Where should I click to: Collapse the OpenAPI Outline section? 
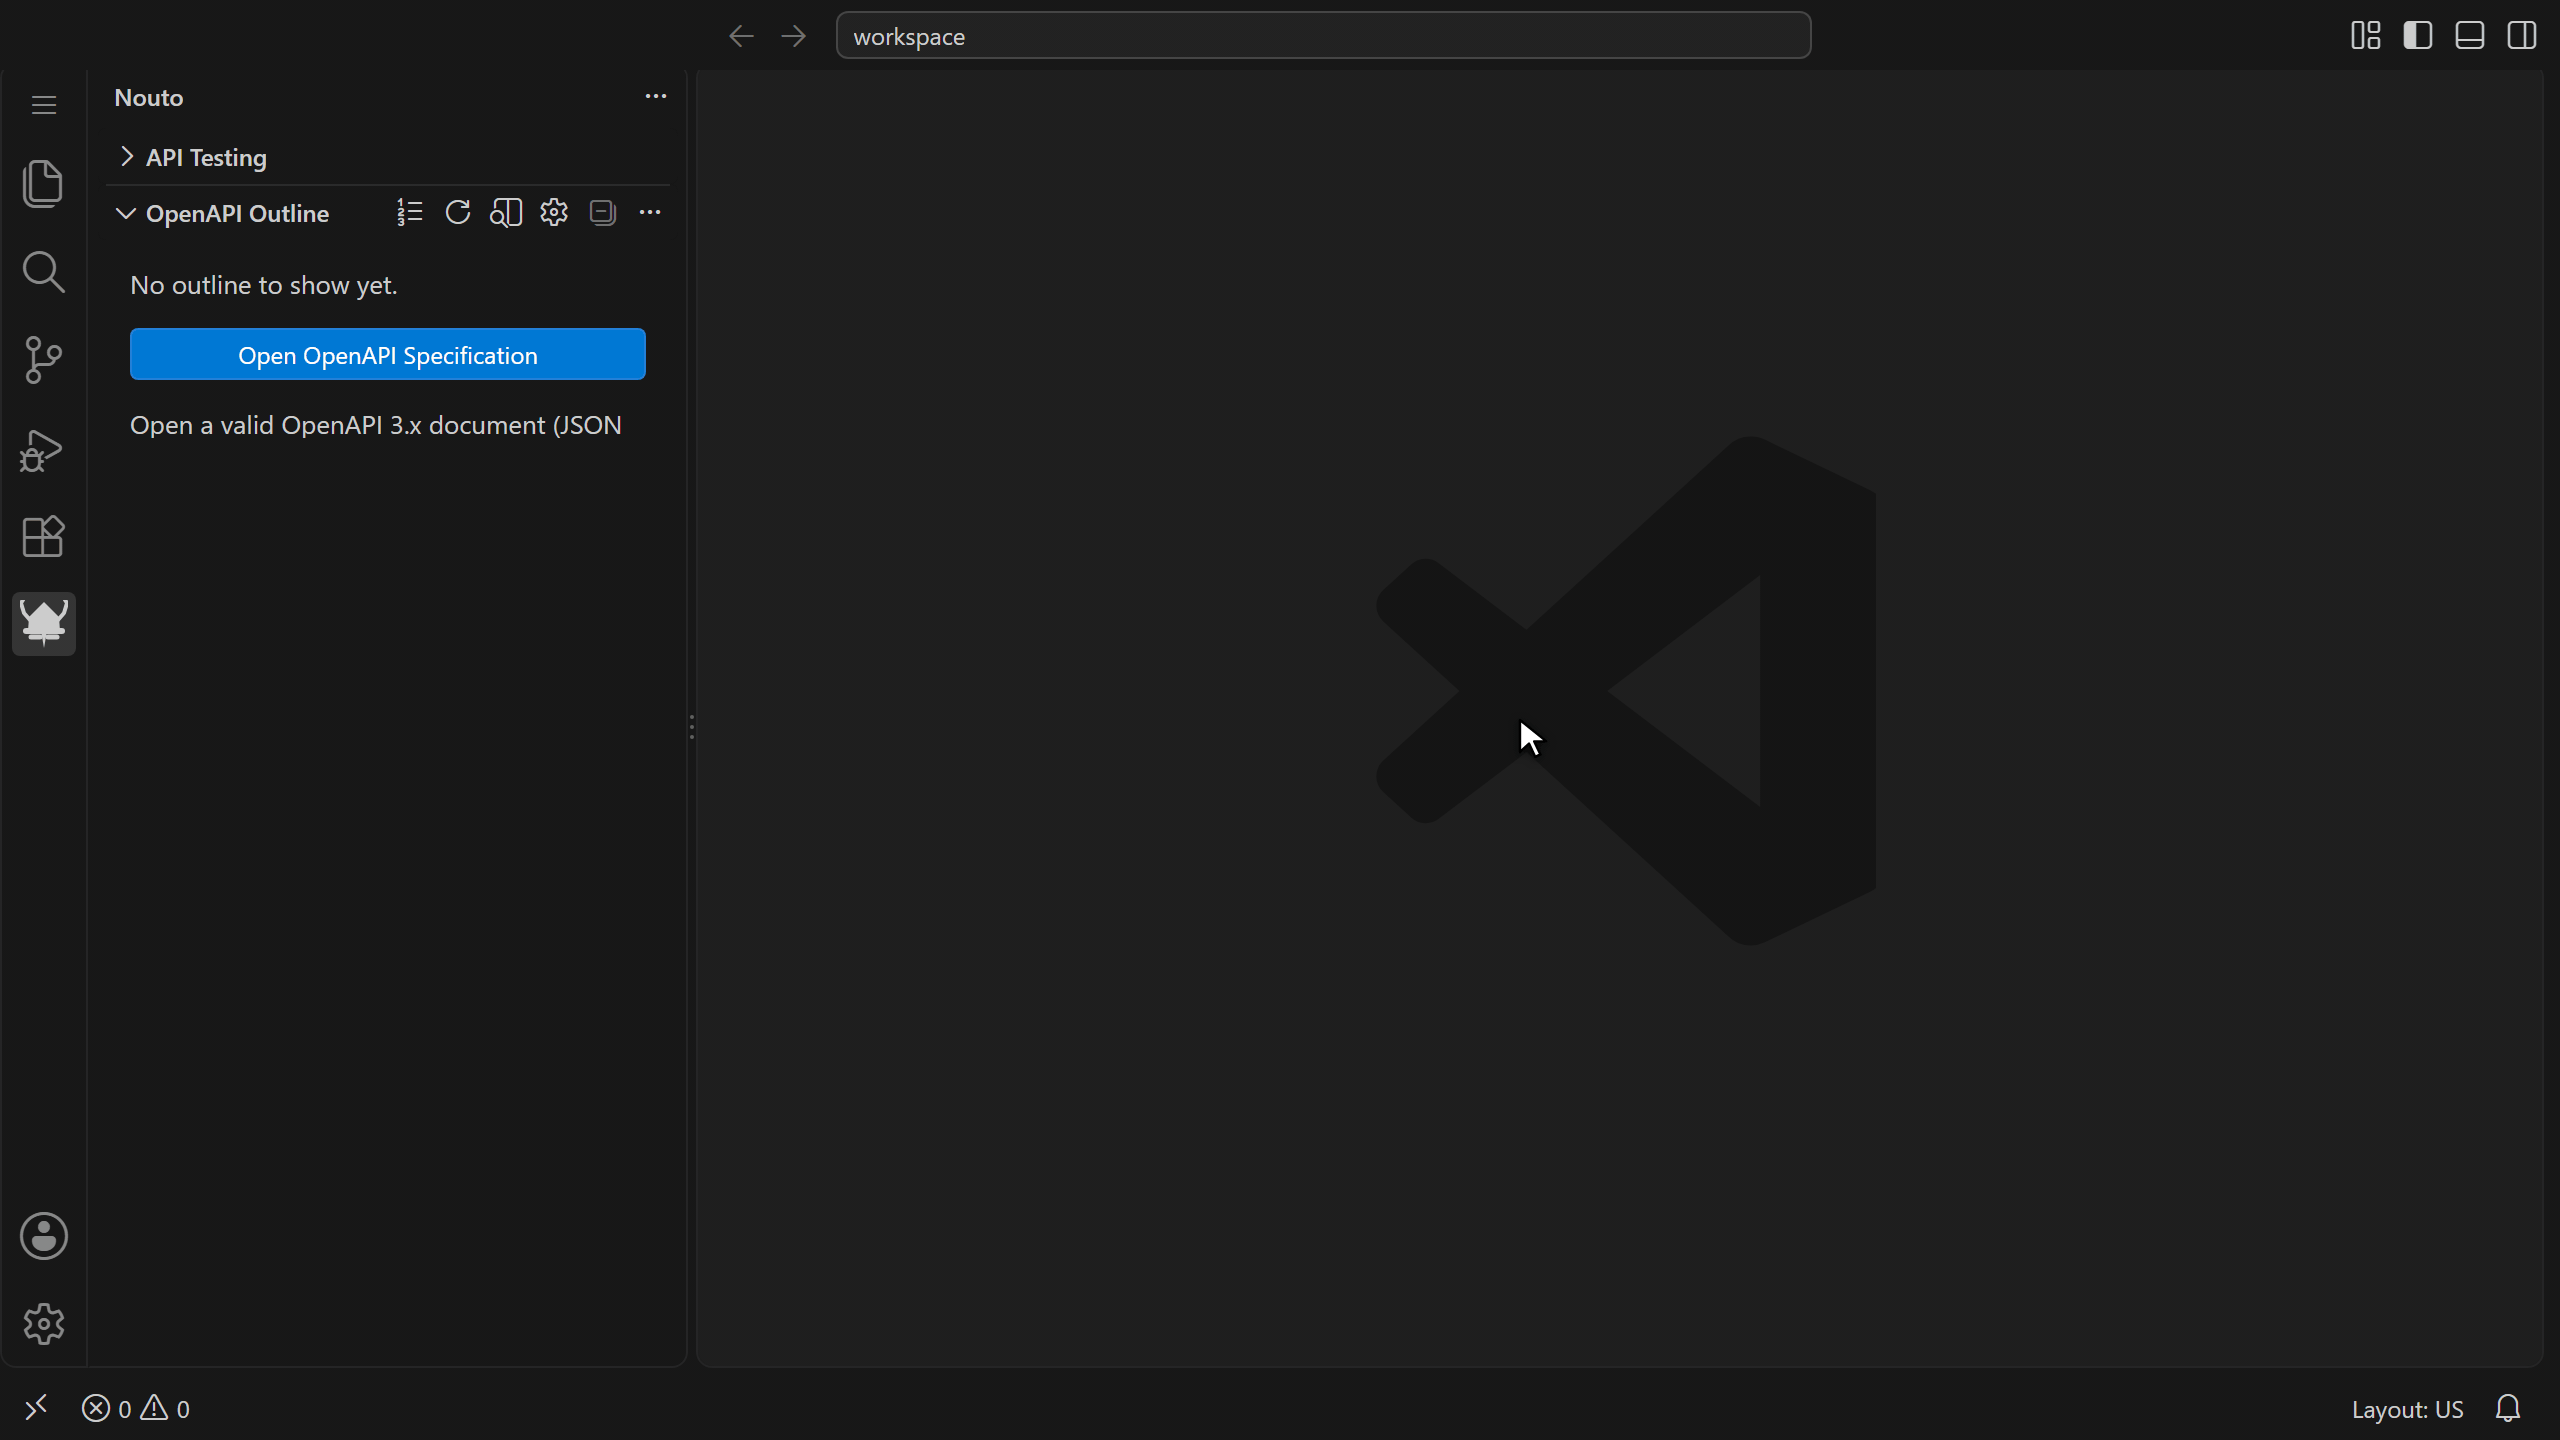[x=237, y=213]
